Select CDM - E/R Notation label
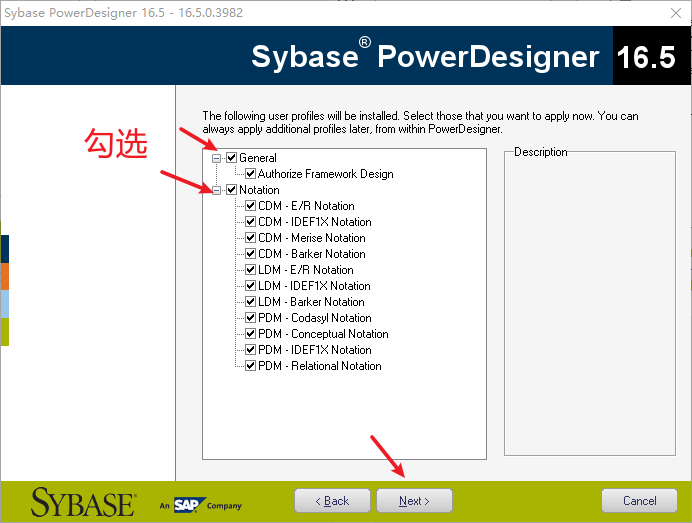Viewport: 692px width, 523px height. coord(306,206)
